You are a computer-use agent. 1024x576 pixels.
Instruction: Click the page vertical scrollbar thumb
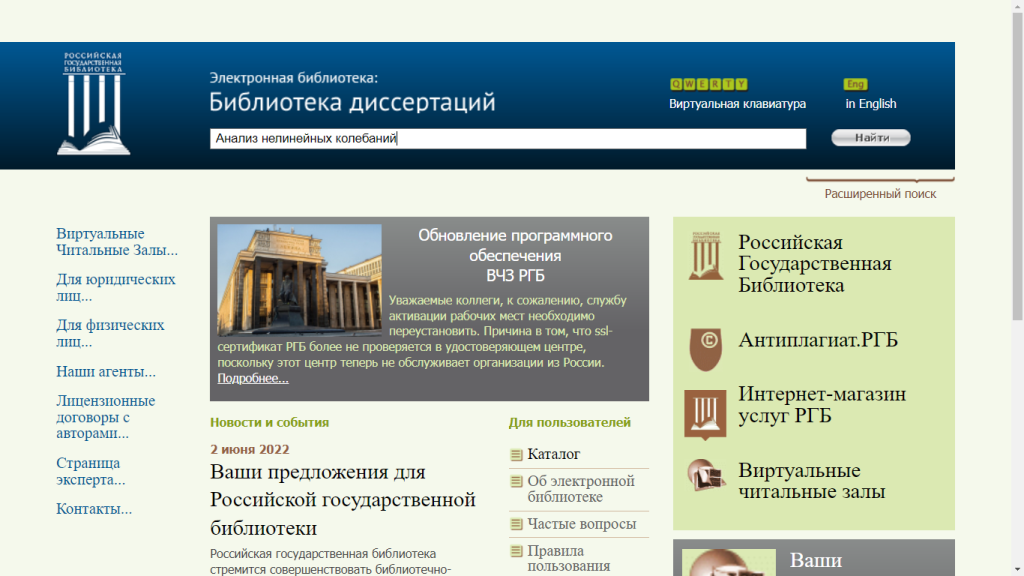[1017, 167]
